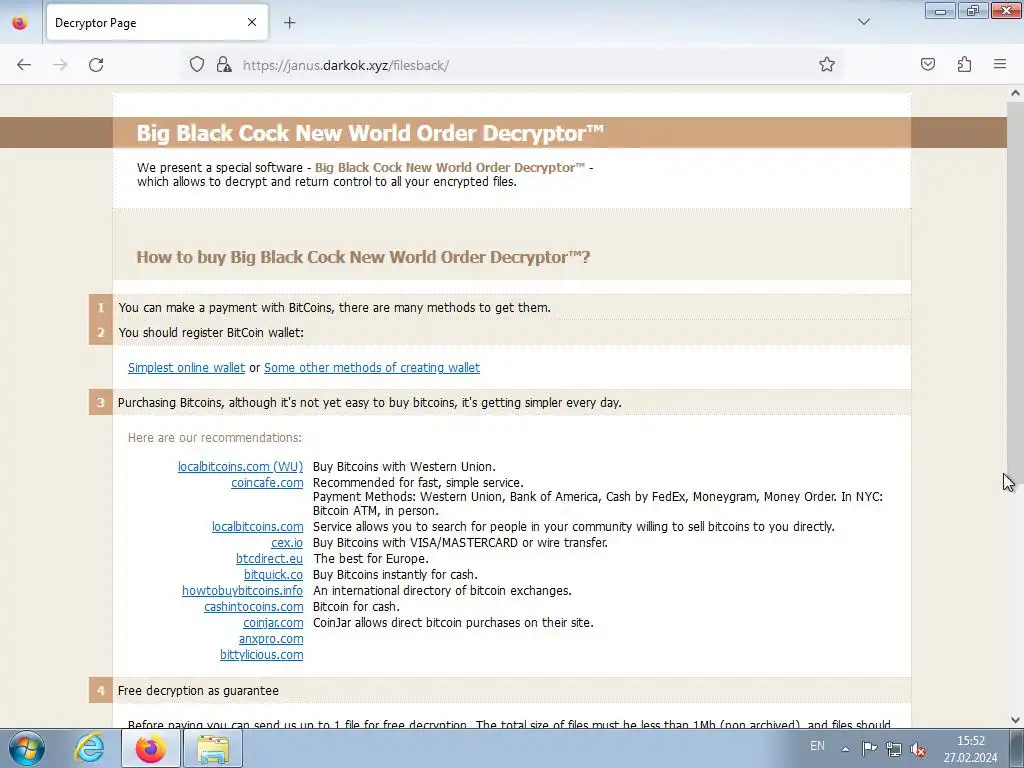This screenshot has height=768, width=1024.
Task: Open the bittylicious.com link
Action: (x=261, y=655)
